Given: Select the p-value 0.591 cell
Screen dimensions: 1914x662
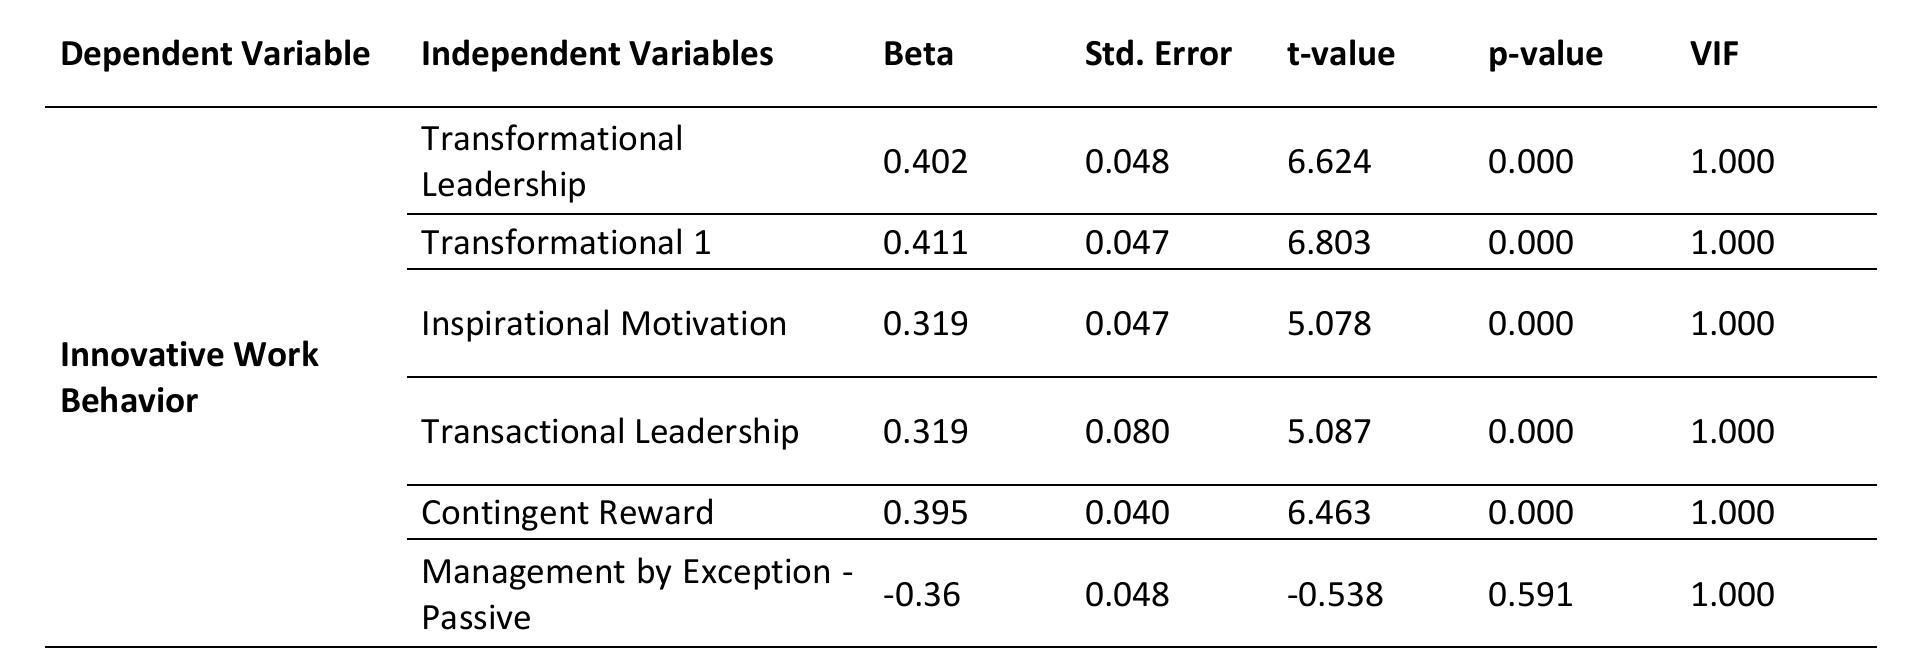Looking at the screenshot, I should [x=1530, y=594].
